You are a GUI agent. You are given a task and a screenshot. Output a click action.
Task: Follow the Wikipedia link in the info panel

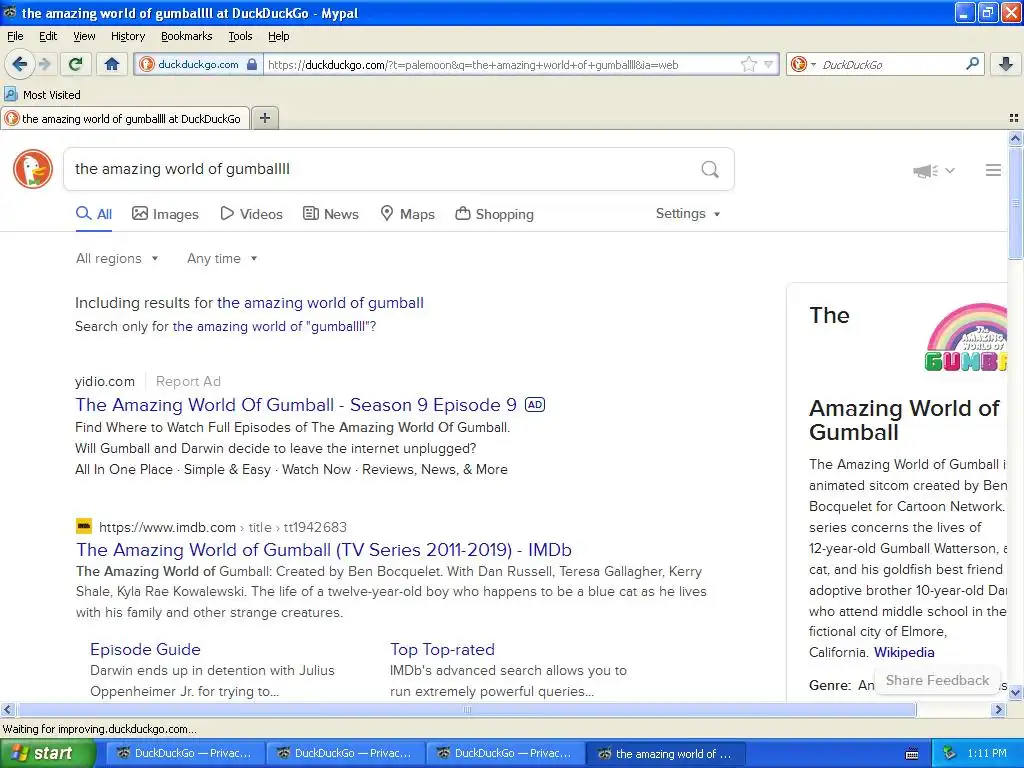(904, 652)
